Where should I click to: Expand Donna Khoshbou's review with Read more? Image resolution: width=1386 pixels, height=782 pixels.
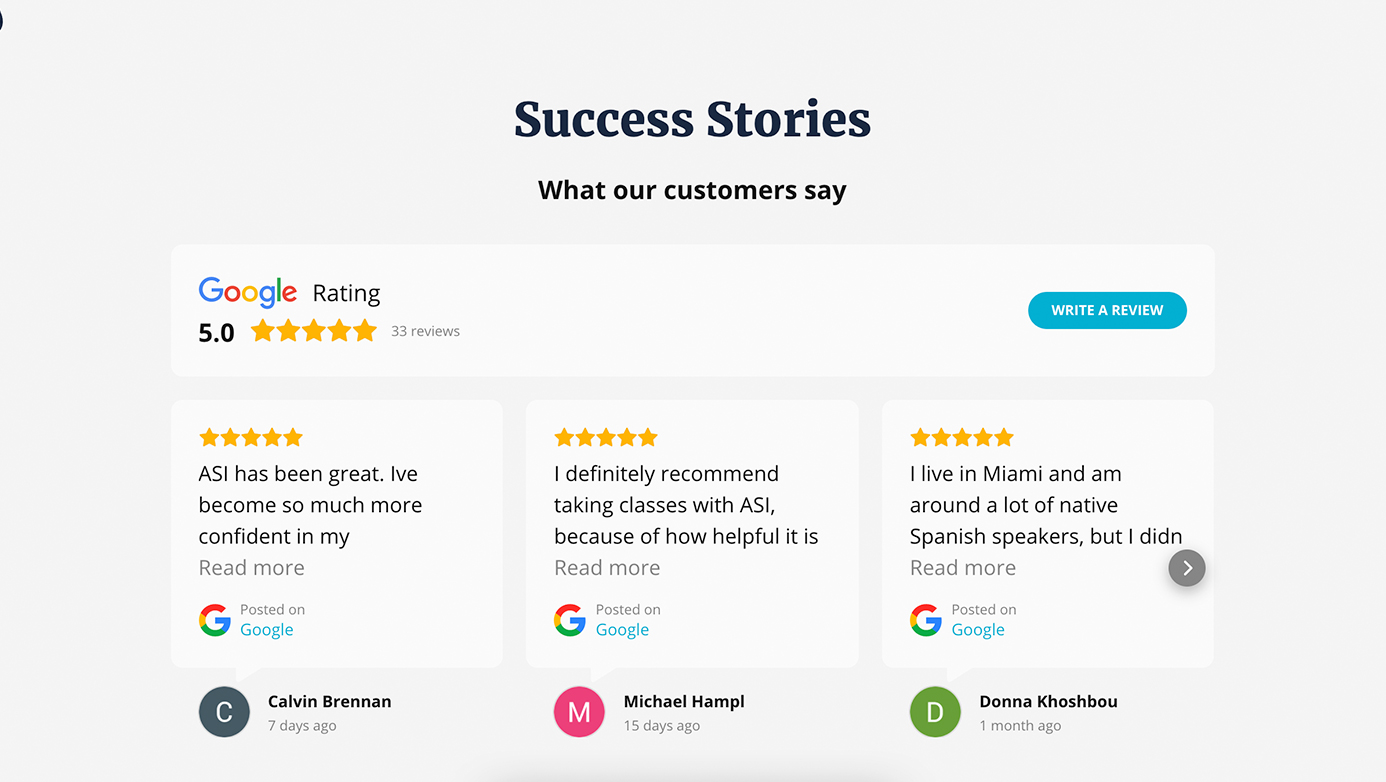coord(963,568)
